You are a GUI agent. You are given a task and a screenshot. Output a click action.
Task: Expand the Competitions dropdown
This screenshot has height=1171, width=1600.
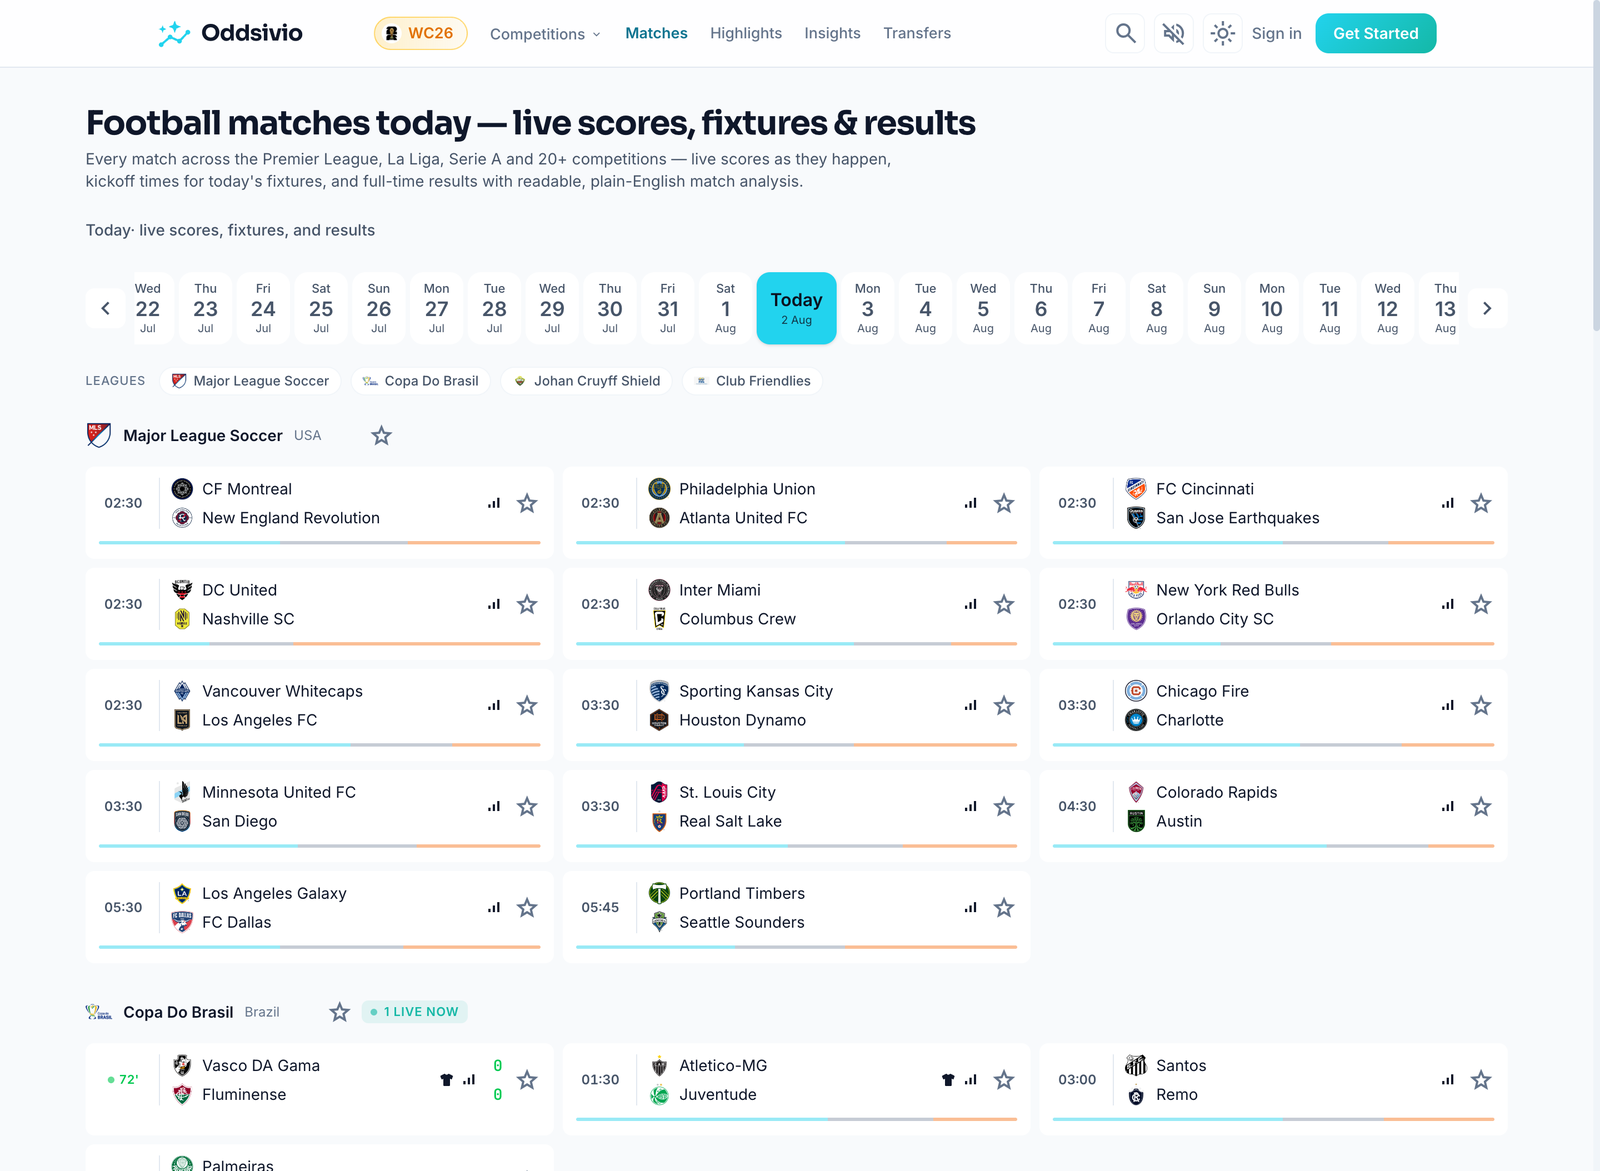click(545, 34)
